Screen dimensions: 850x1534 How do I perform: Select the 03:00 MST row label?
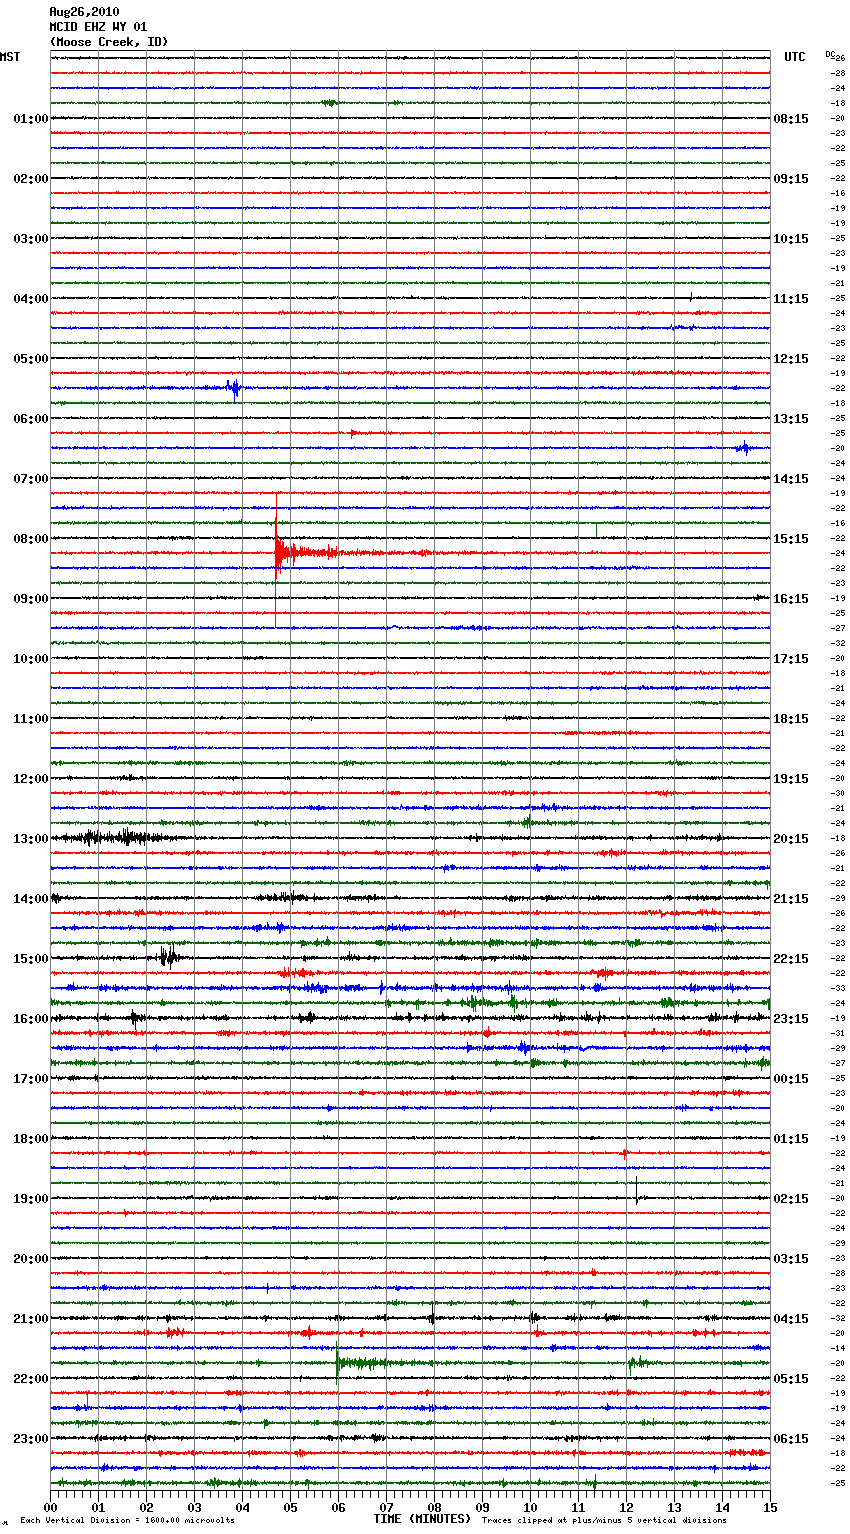click(31, 239)
